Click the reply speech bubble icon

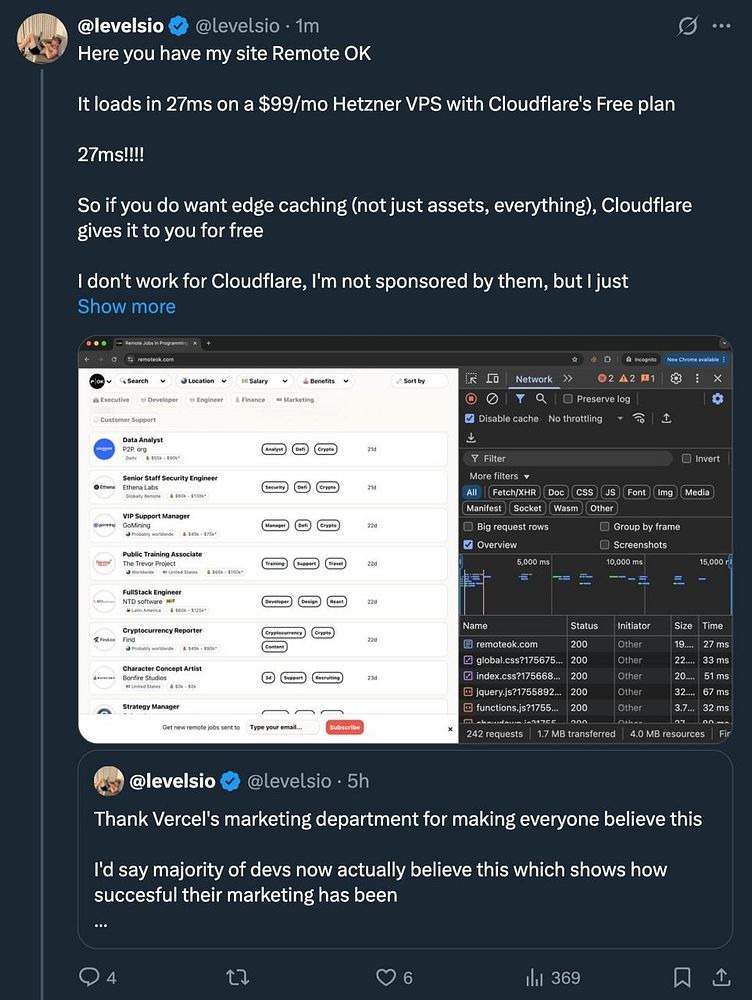90,977
